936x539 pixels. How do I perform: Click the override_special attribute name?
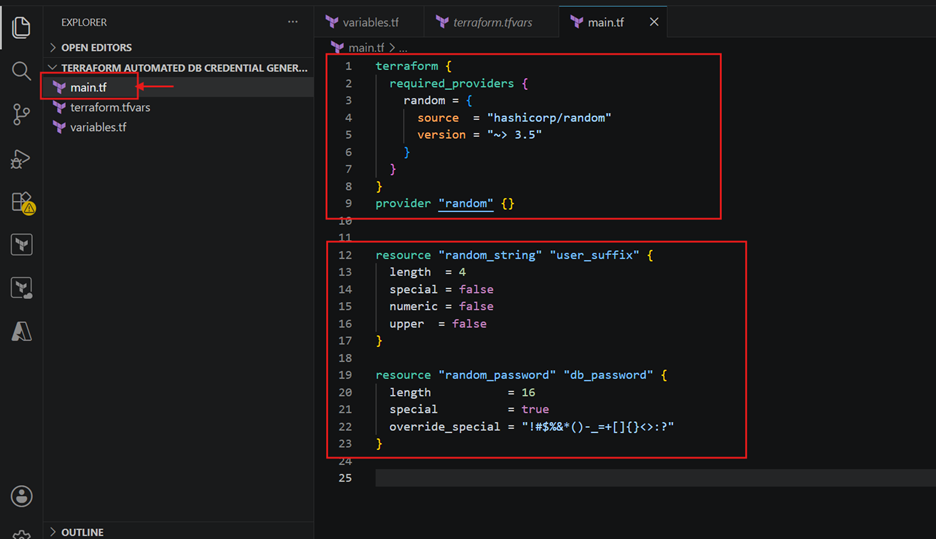pyautogui.click(x=445, y=427)
